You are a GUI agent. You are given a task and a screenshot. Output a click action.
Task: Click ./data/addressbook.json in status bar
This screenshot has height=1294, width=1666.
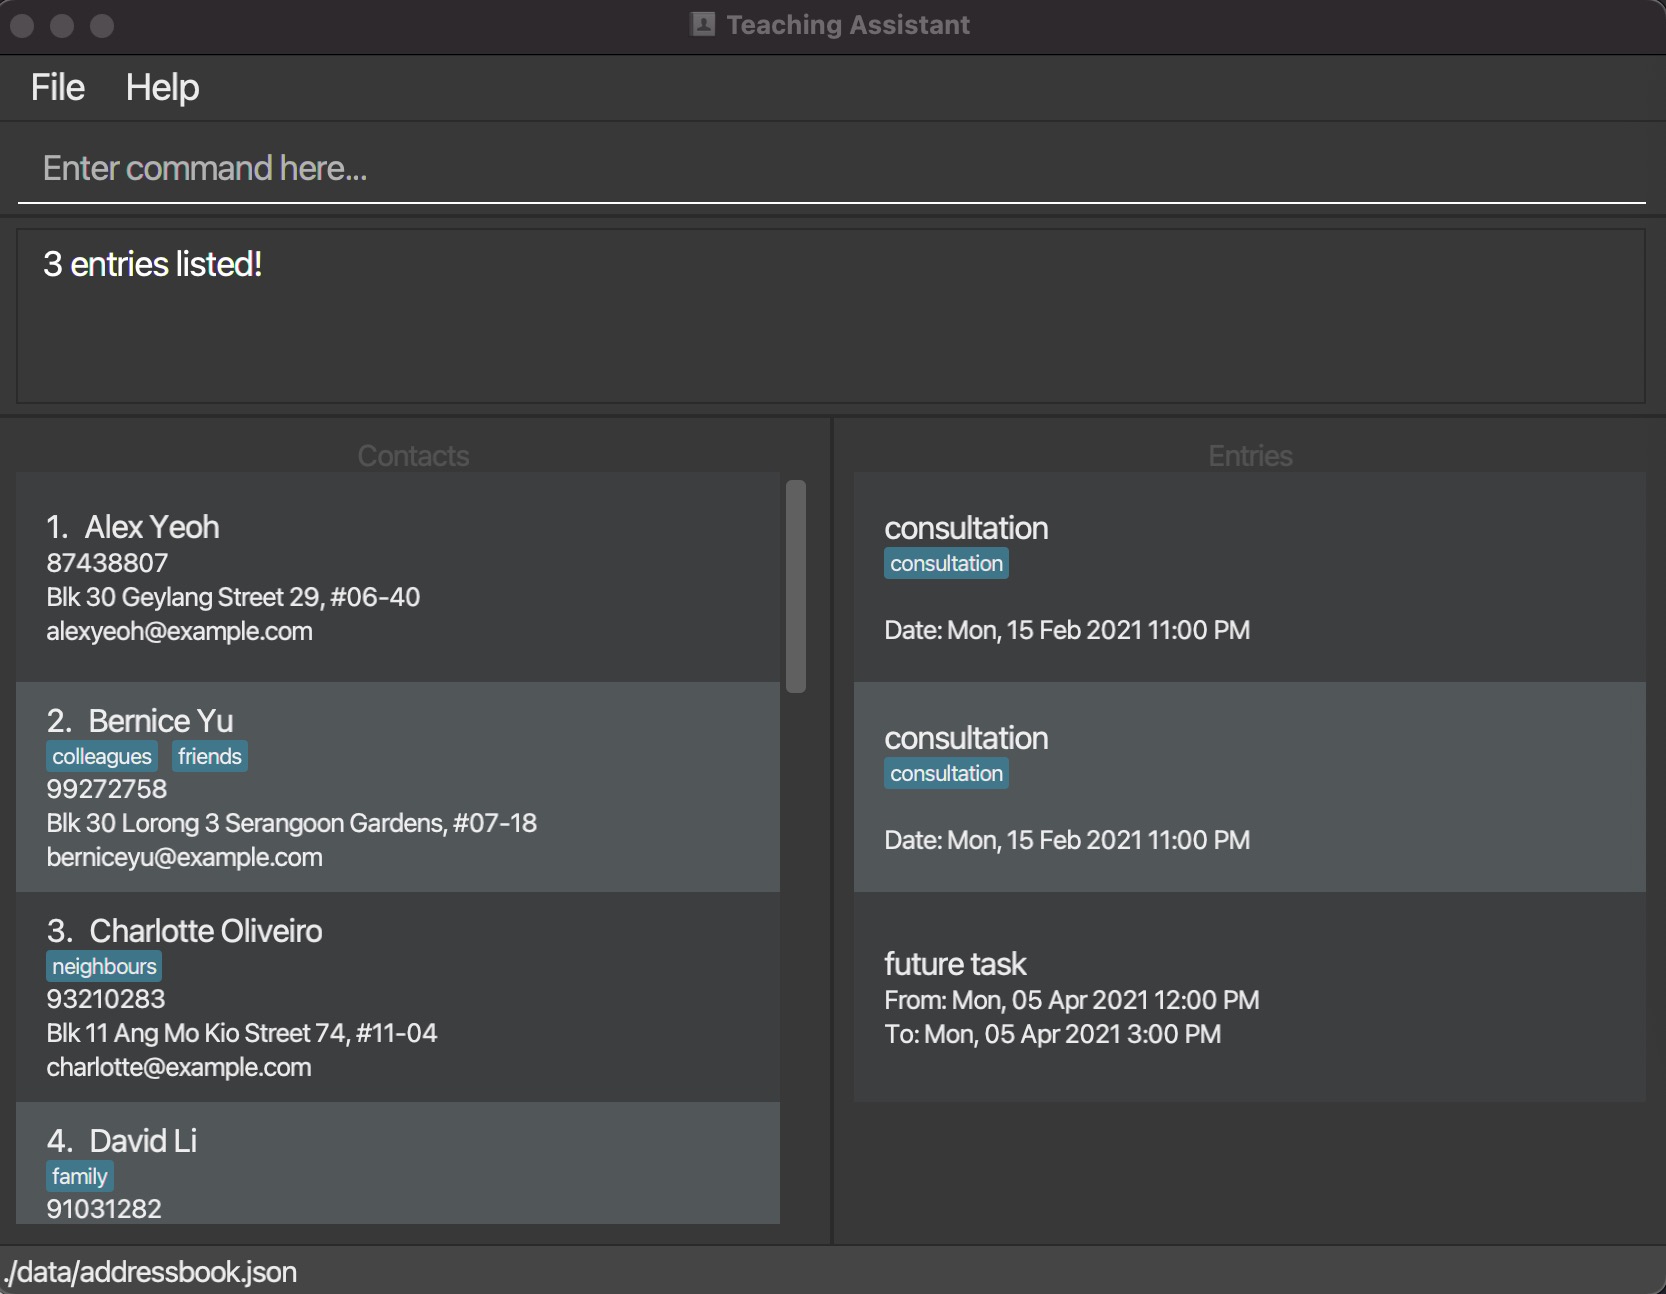[x=151, y=1272]
